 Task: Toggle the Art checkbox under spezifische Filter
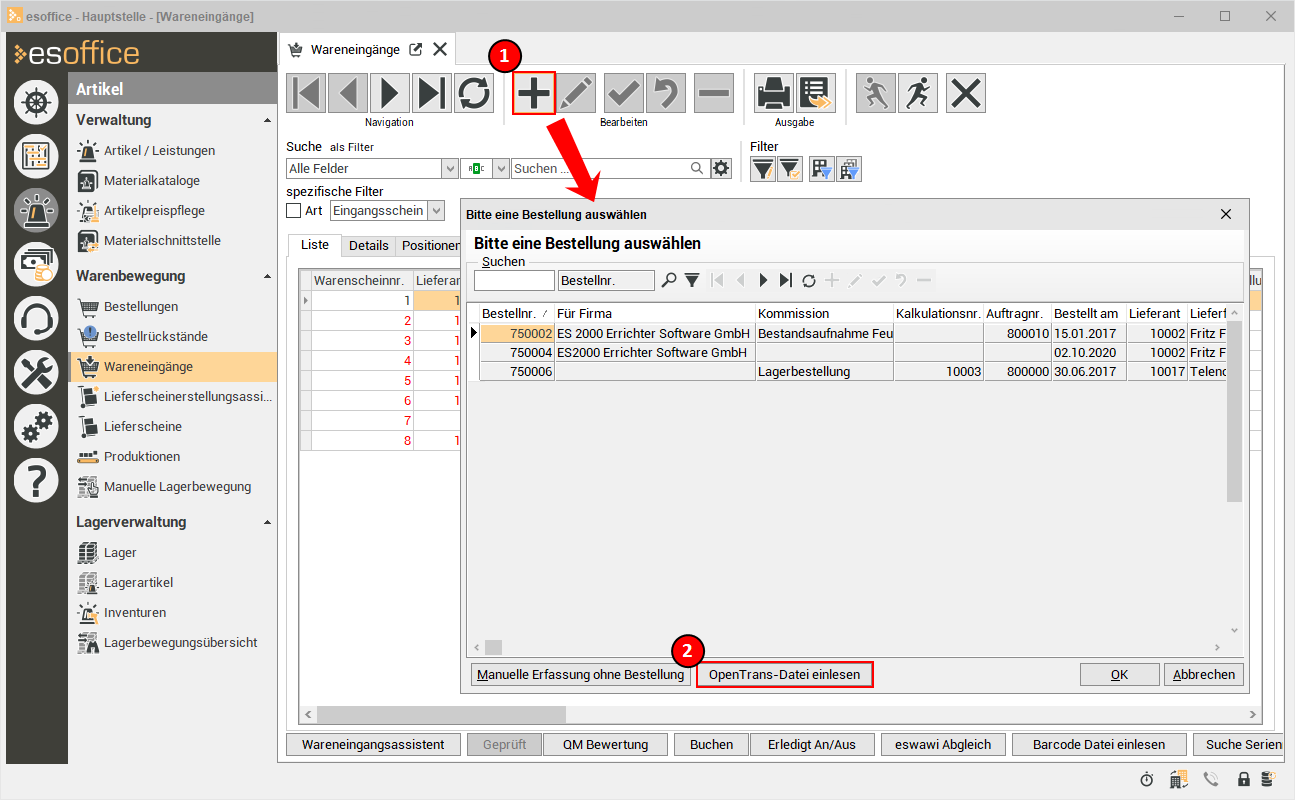click(x=294, y=211)
